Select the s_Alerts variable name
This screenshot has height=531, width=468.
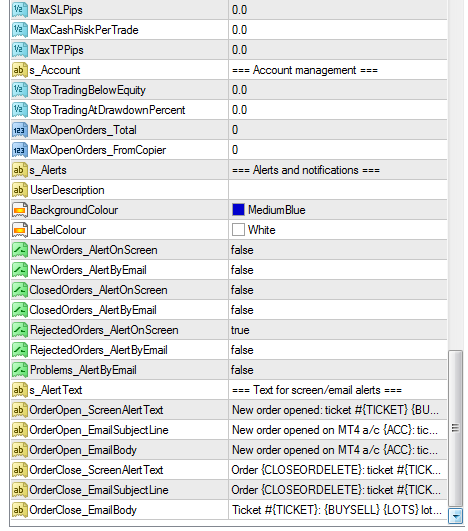[x=48, y=170]
